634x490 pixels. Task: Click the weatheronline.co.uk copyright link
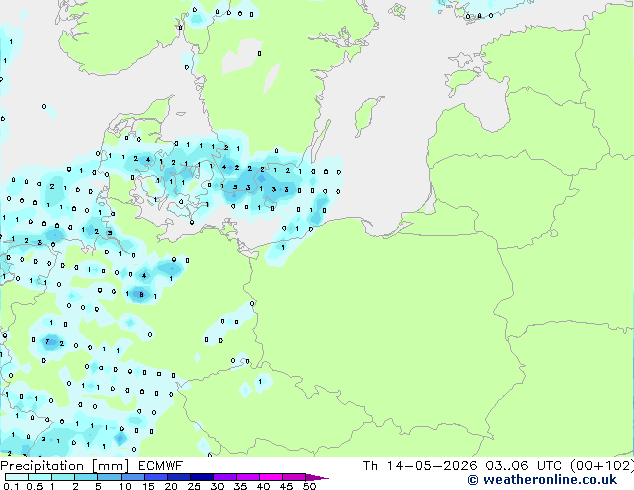tap(542, 480)
